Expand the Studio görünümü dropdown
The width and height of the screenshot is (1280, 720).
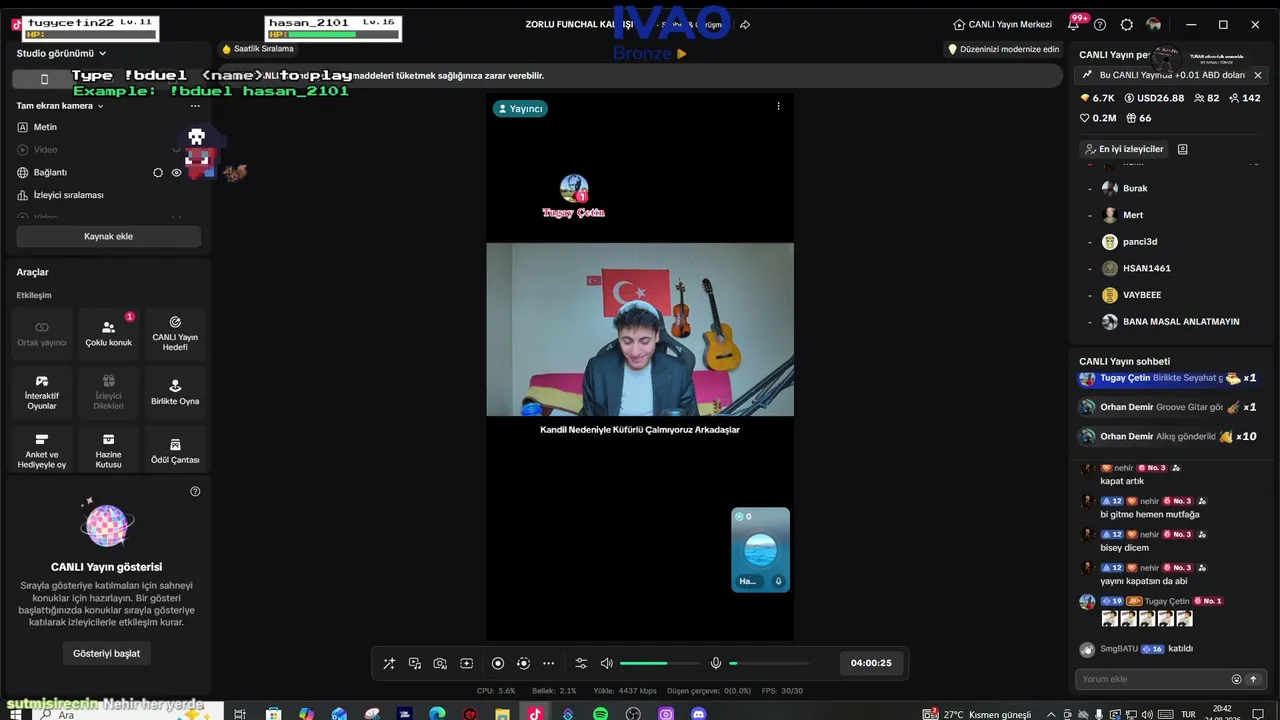(62, 53)
